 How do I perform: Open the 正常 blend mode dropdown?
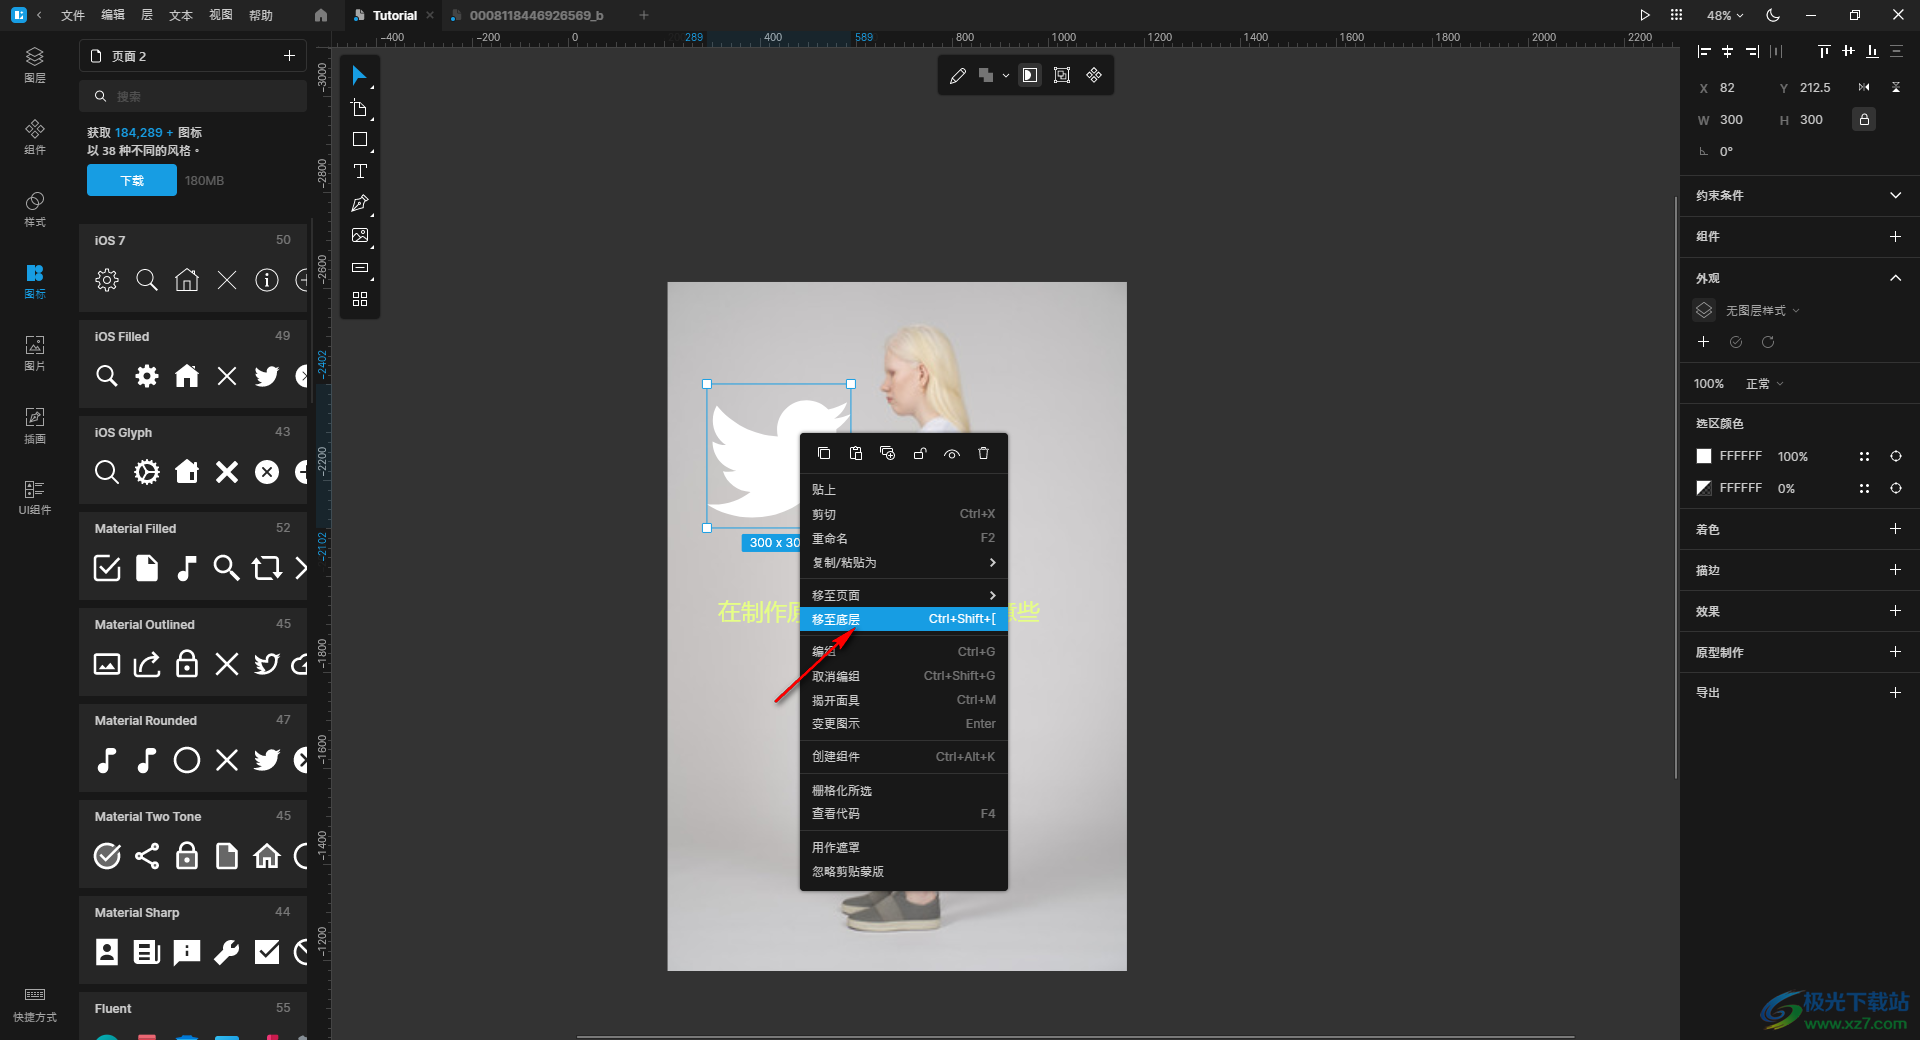pos(1765,384)
